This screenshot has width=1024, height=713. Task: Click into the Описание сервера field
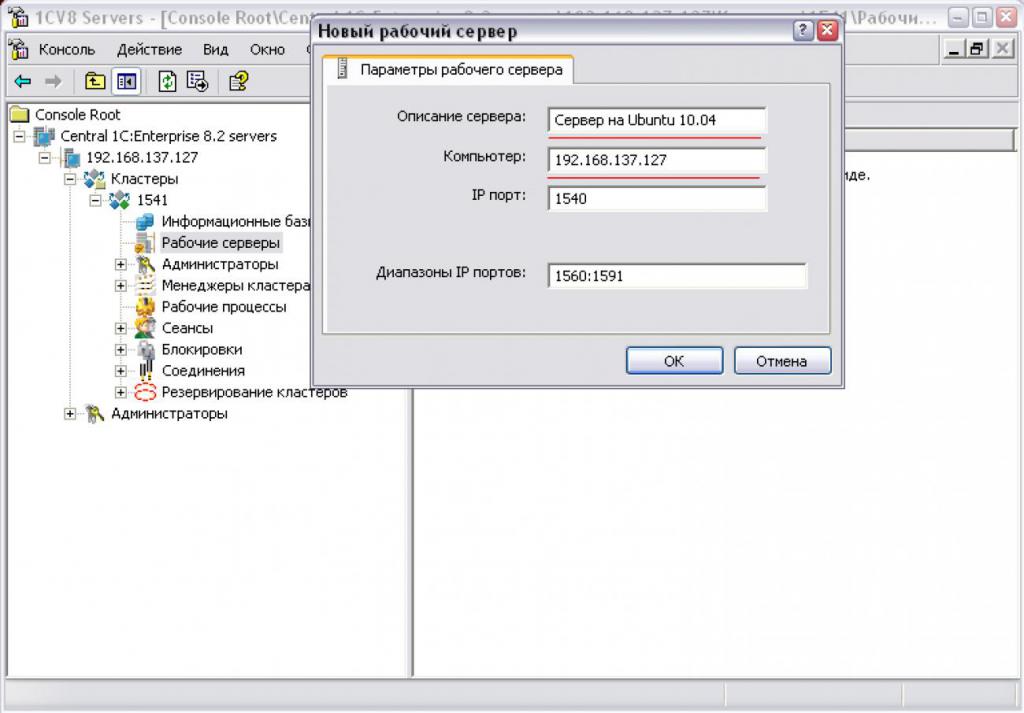coord(656,120)
